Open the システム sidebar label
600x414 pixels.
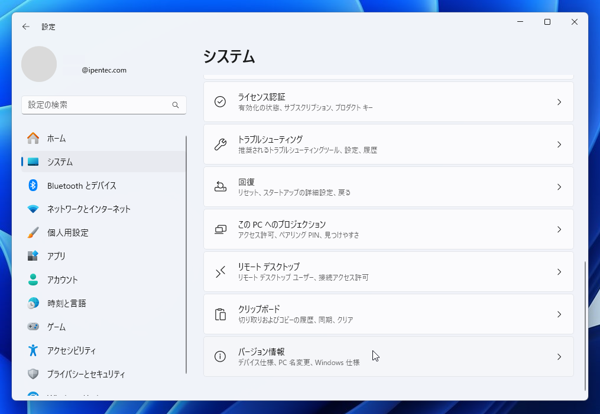pos(60,162)
